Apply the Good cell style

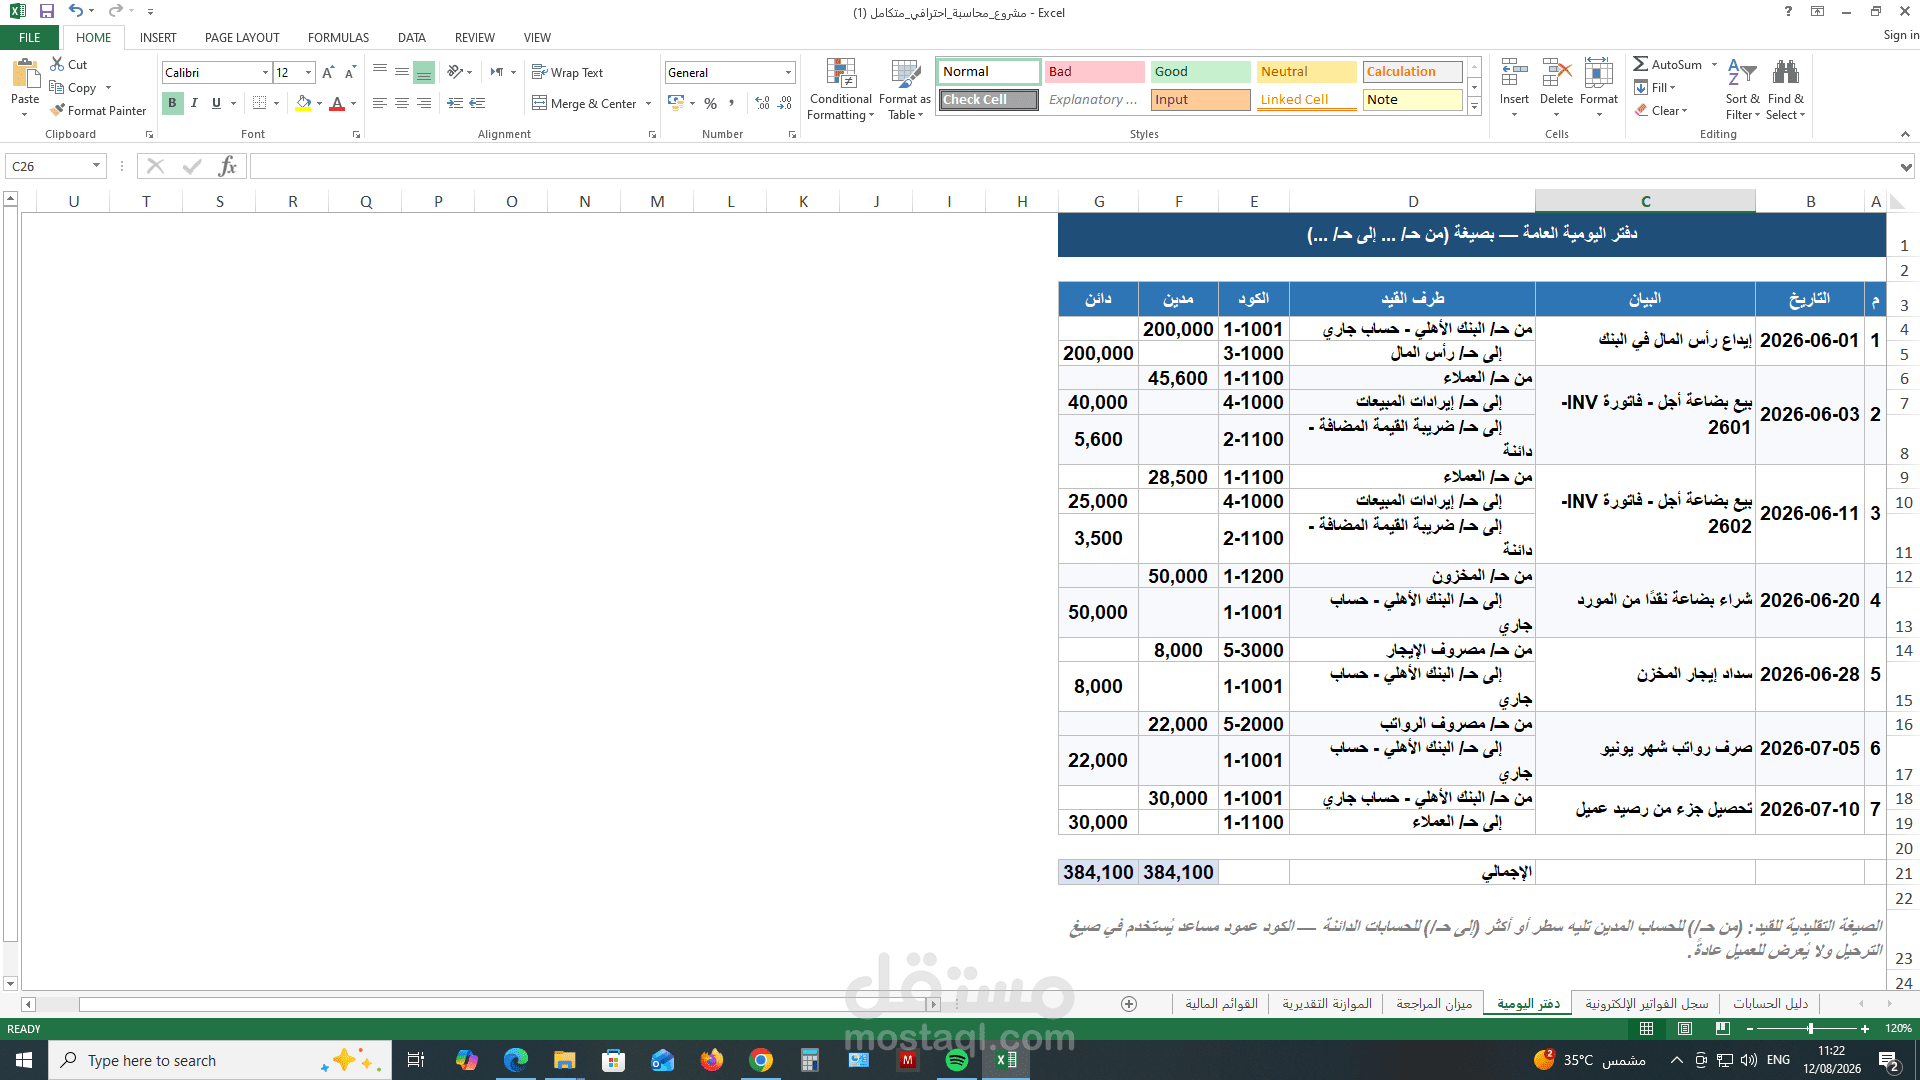pyautogui.click(x=1200, y=71)
